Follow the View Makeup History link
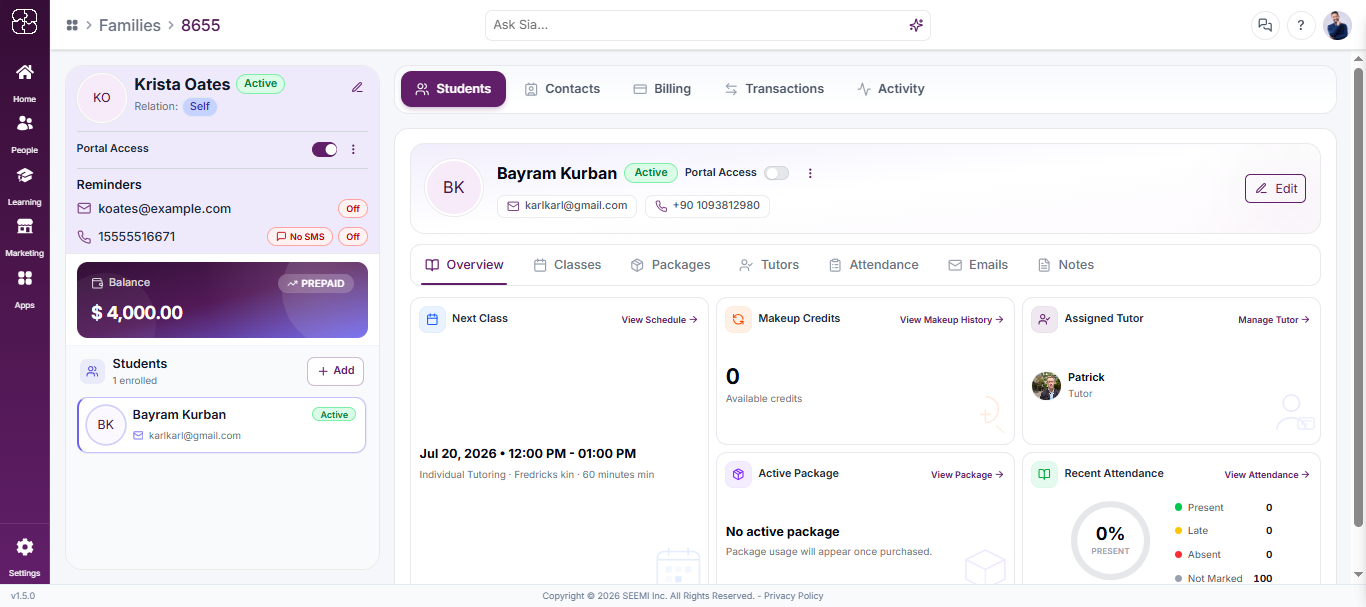 951,320
